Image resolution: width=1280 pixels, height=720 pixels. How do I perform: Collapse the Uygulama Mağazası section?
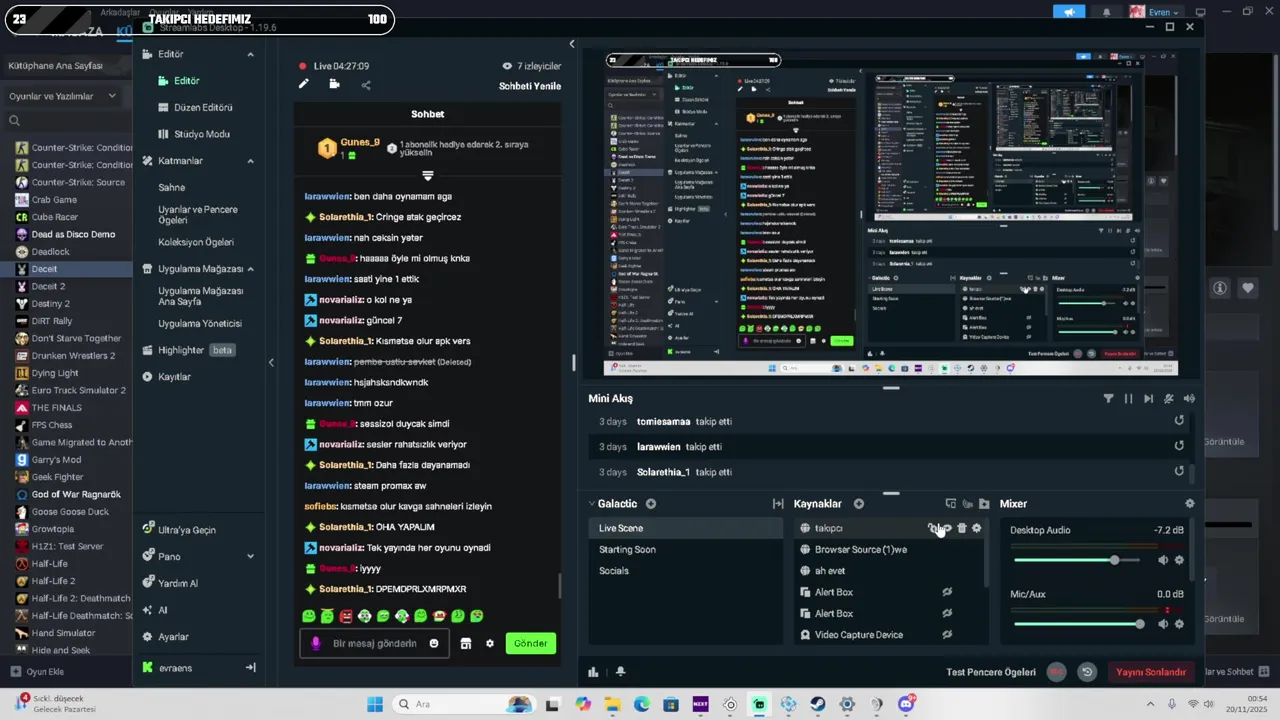click(250, 269)
